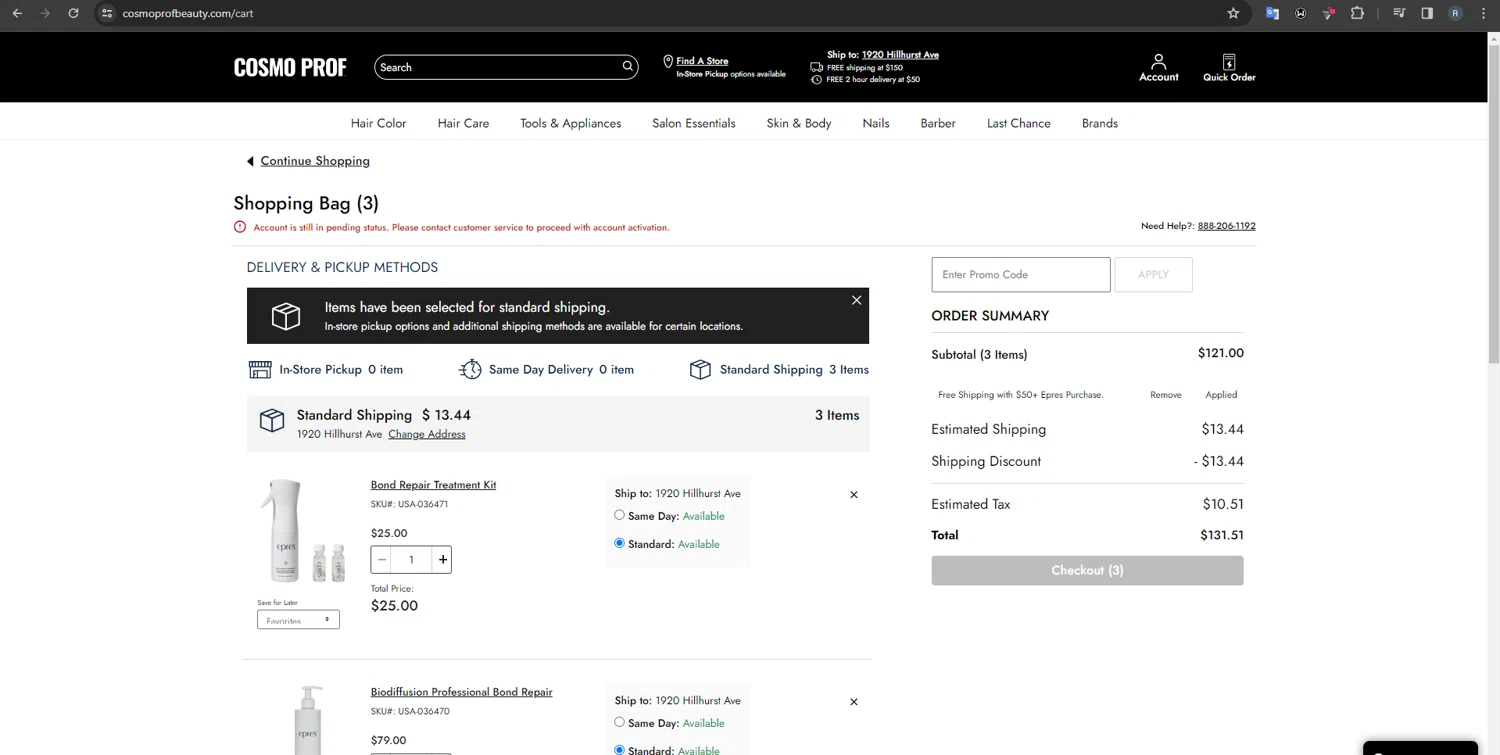Open Hair Care menu

tap(463, 123)
